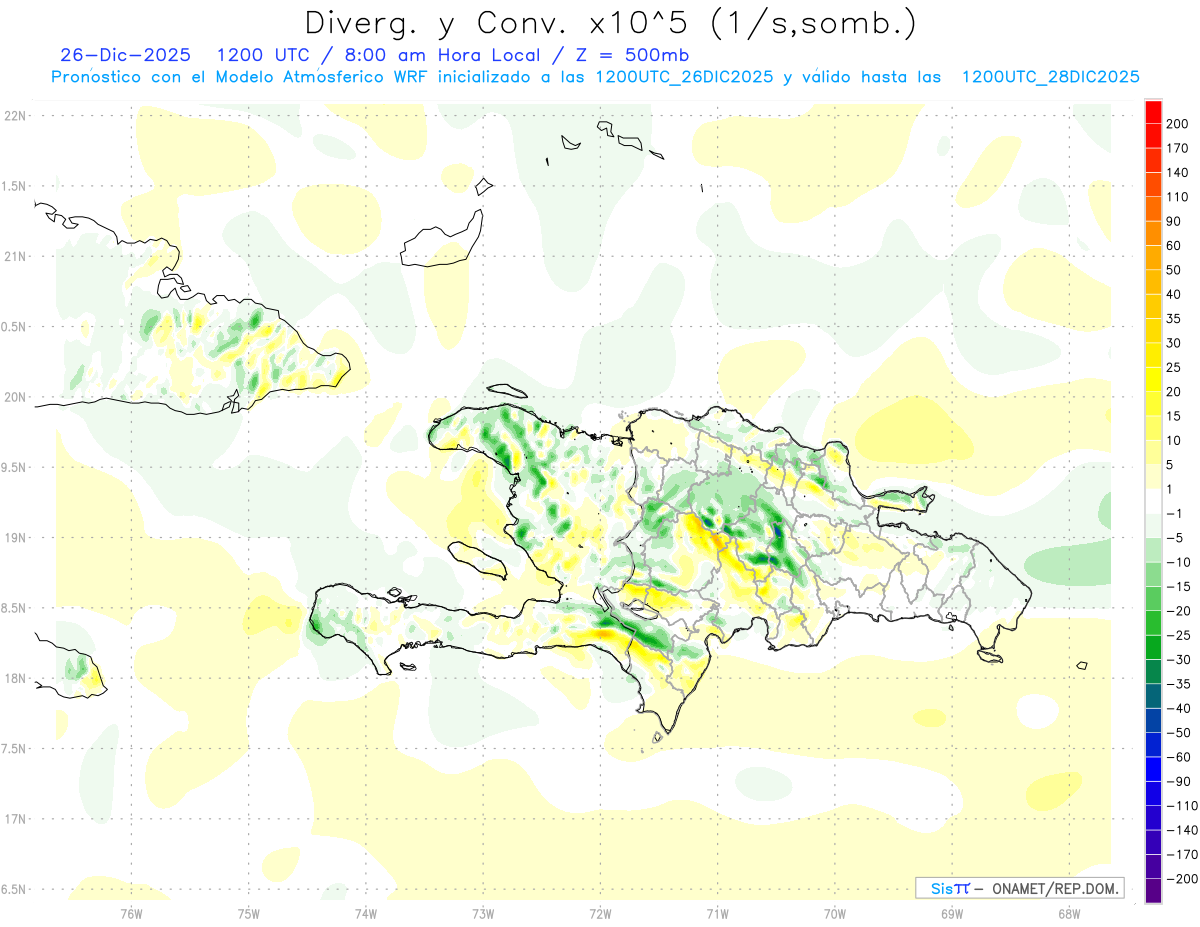1200x927 pixels.
Task: Click the '1200UTC_28DIC2025' validity text
Action: point(1050,77)
